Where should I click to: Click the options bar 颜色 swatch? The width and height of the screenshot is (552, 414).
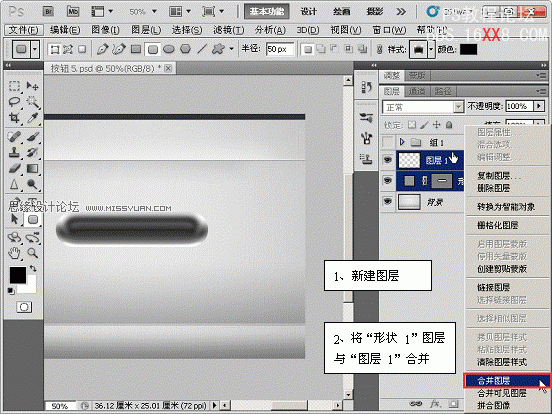click(x=468, y=50)
